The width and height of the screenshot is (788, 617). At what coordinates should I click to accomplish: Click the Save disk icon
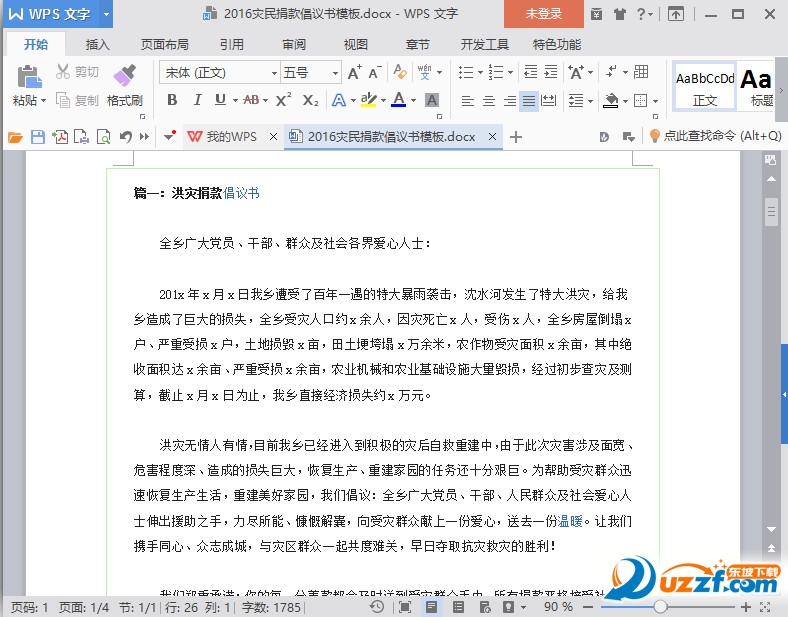click(x=38, y=137)
